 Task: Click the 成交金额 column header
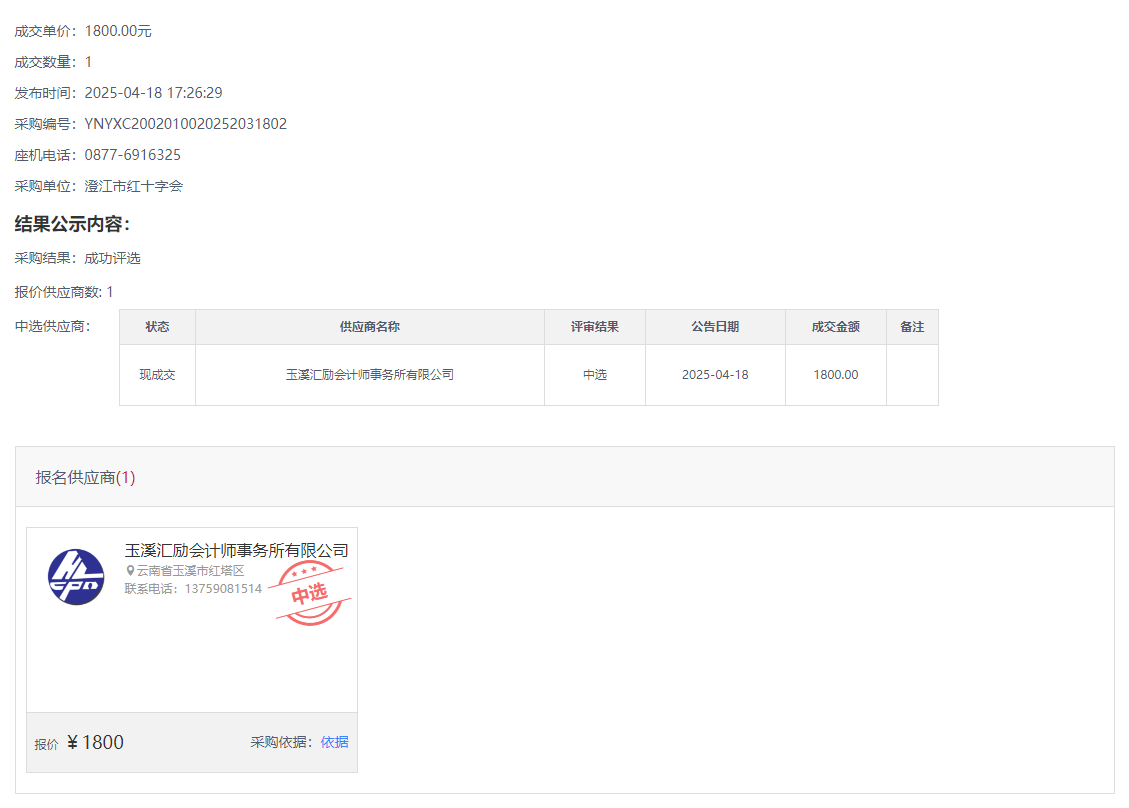point(835,327)
